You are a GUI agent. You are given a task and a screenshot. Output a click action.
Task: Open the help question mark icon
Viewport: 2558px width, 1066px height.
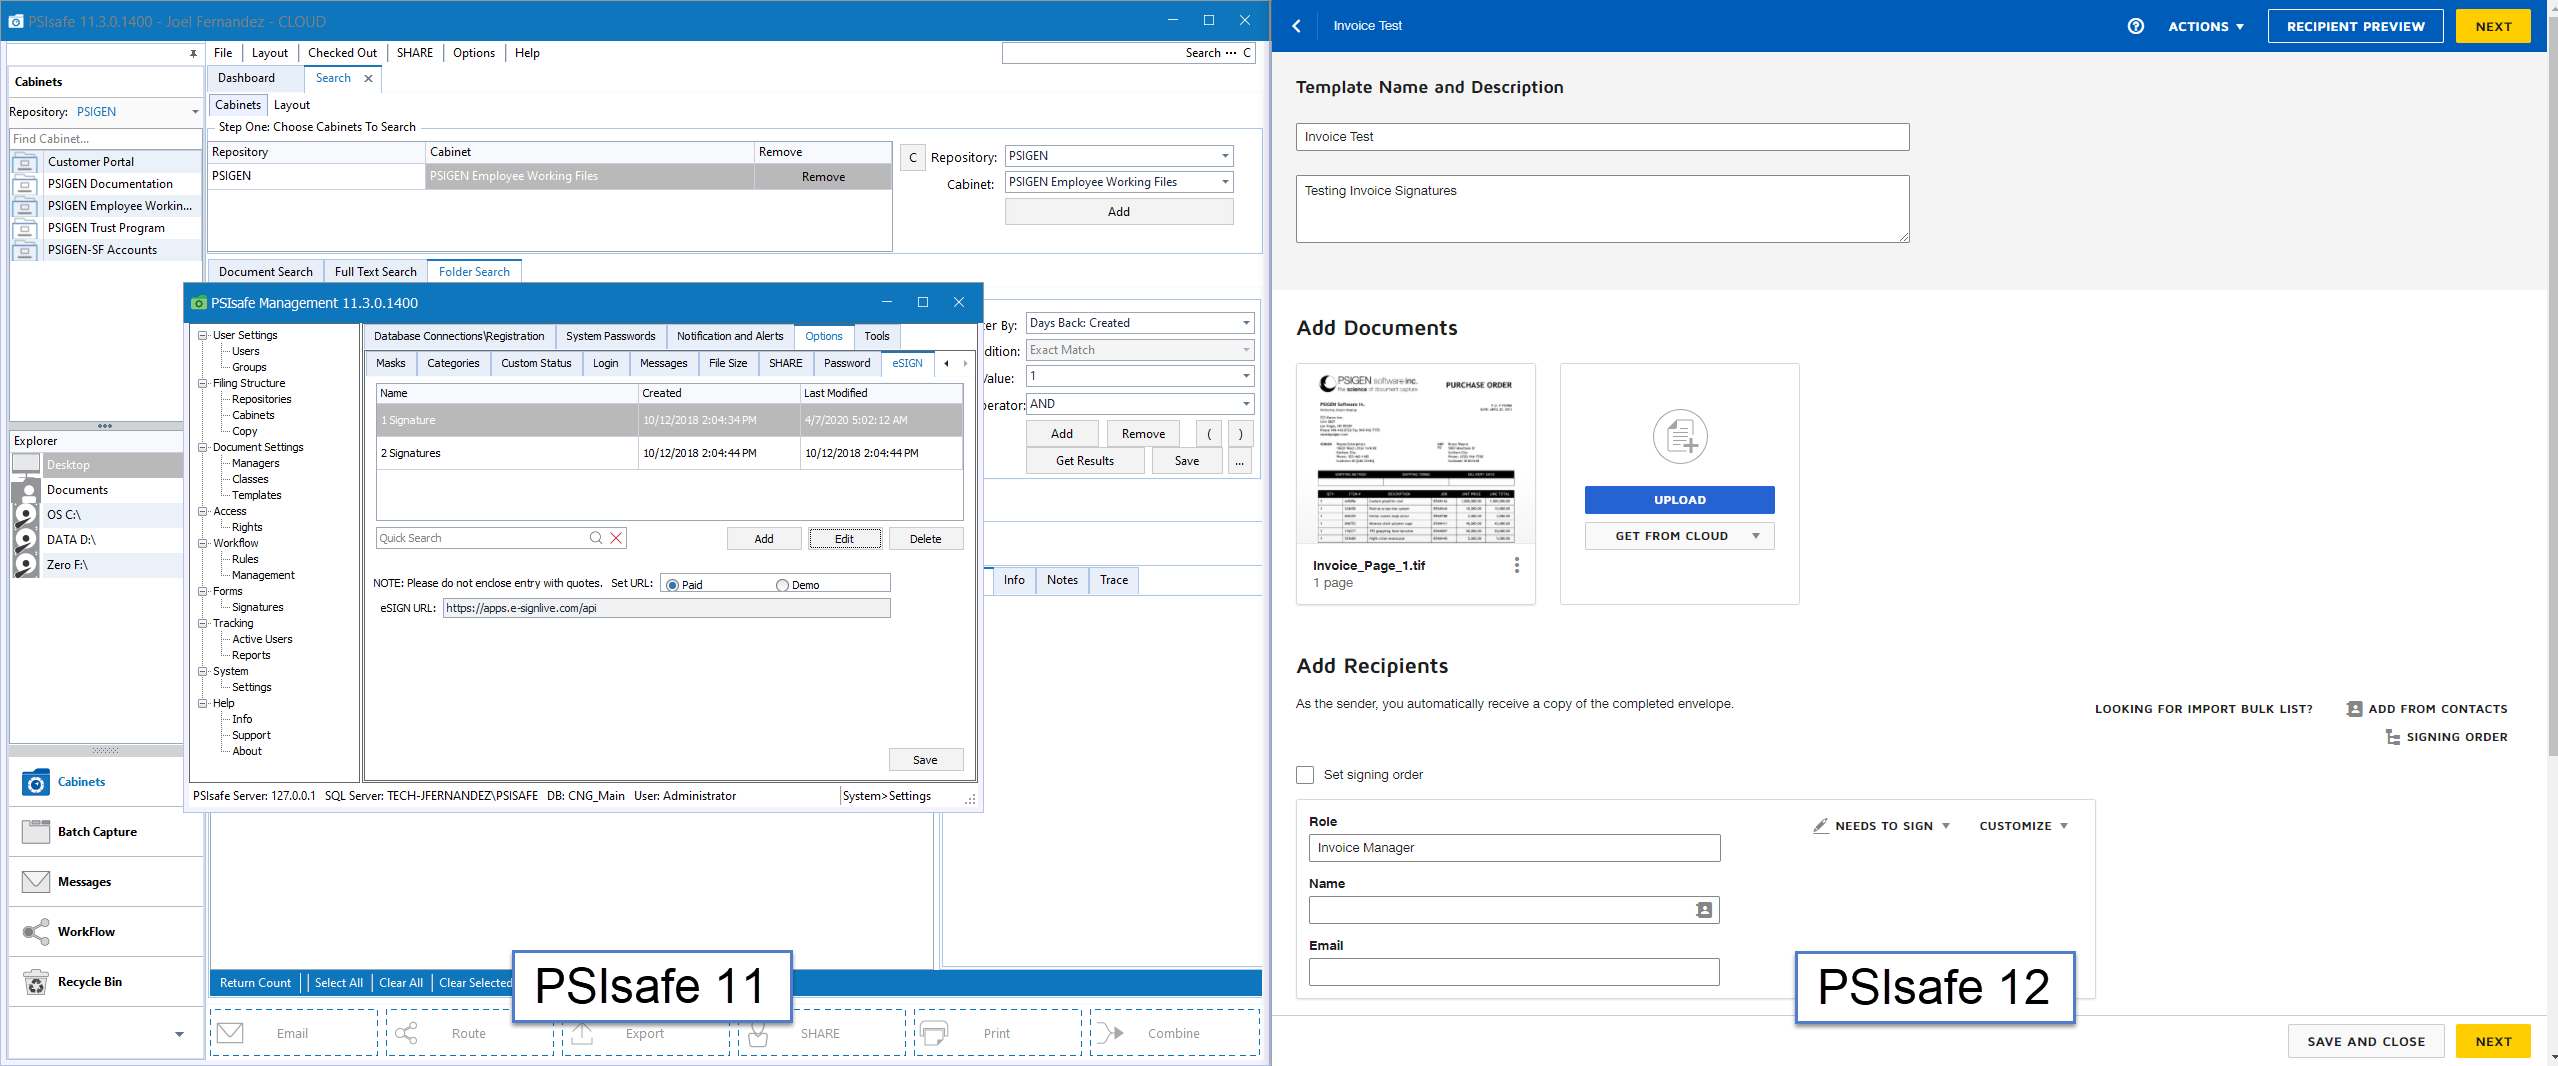click(x=2135, y=26)
